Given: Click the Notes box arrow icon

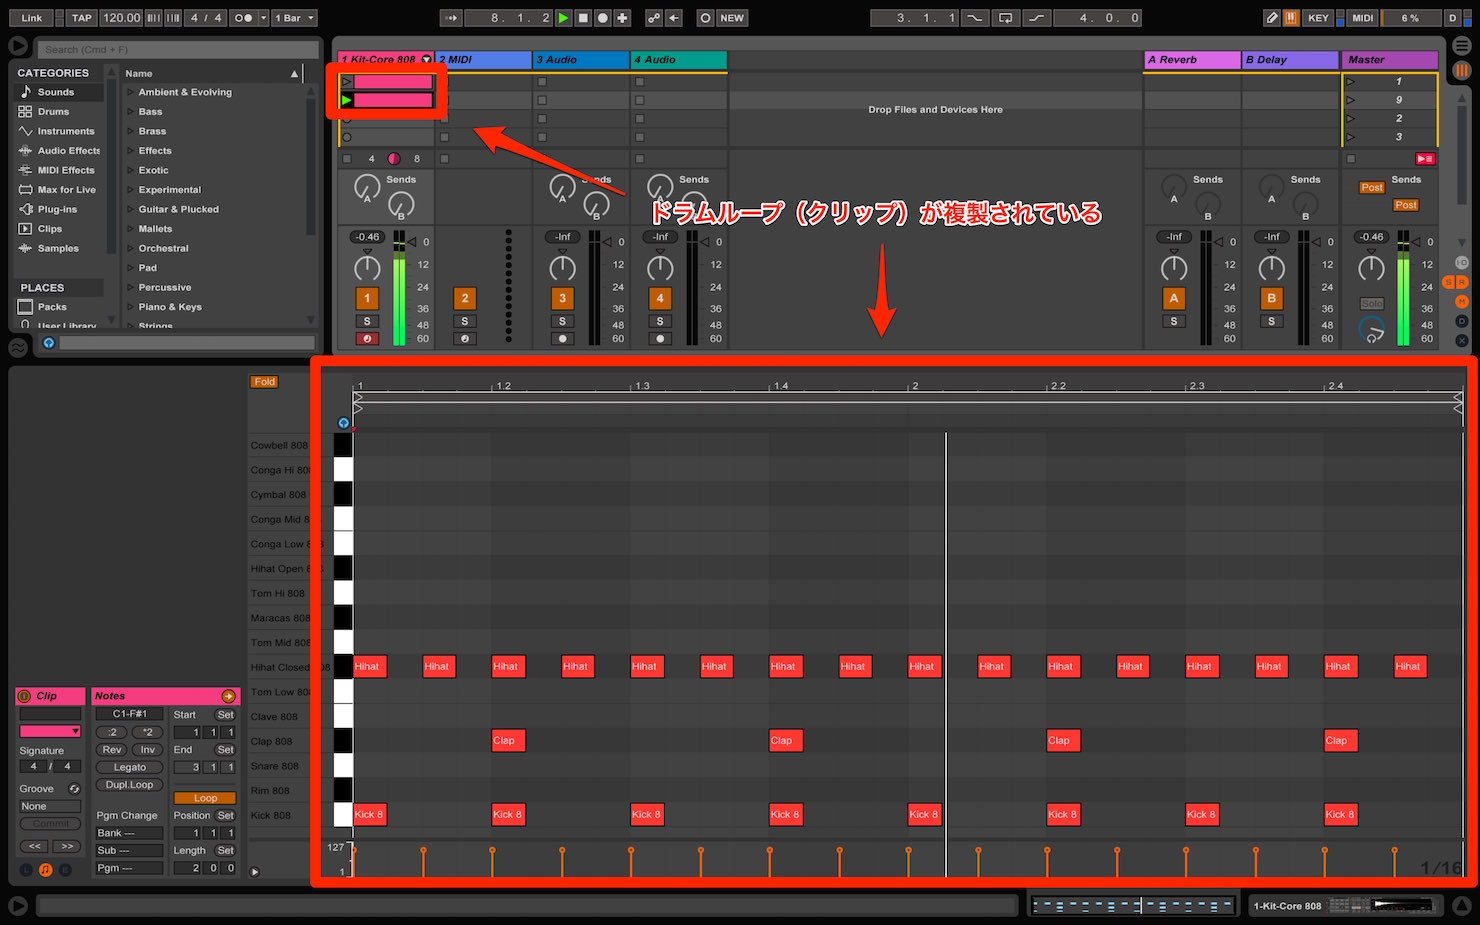Looking at the screenshot, I should tap(228, 696).
